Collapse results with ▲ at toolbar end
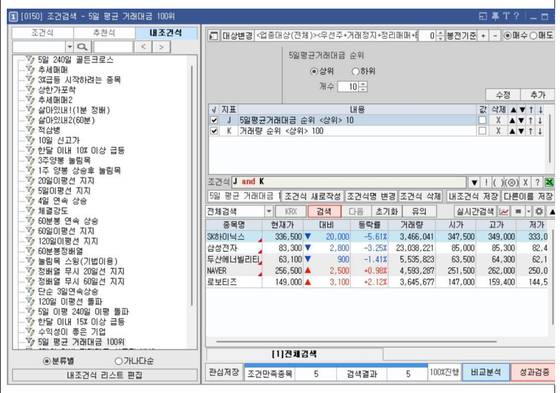Image resolution: width=560 pixels, height=393 pixels. coord(552,212)
